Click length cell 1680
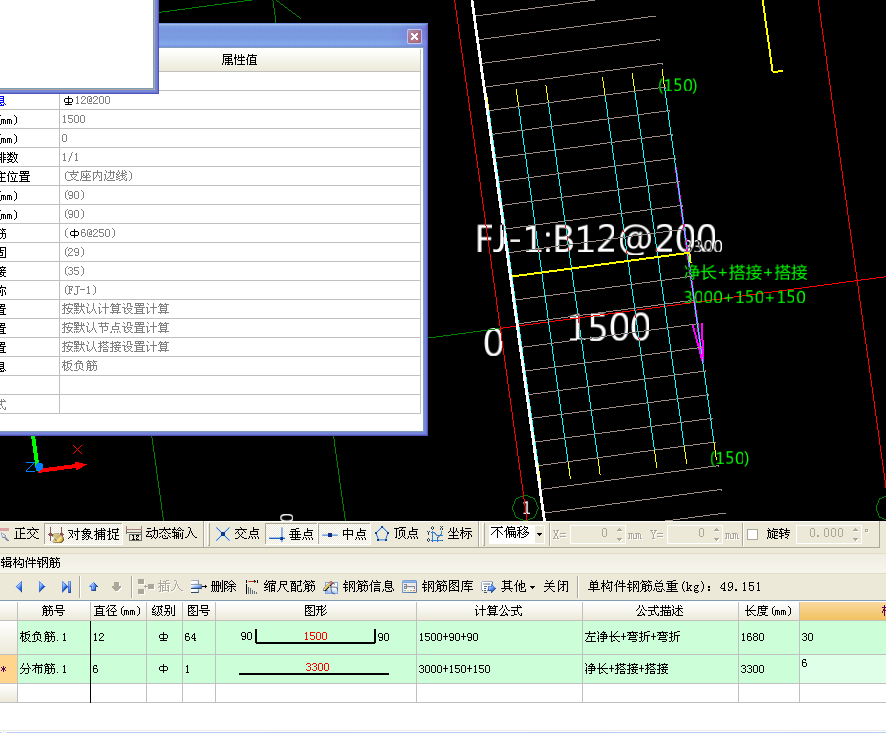Screen dimensions: 886x733 pos(768,637)
